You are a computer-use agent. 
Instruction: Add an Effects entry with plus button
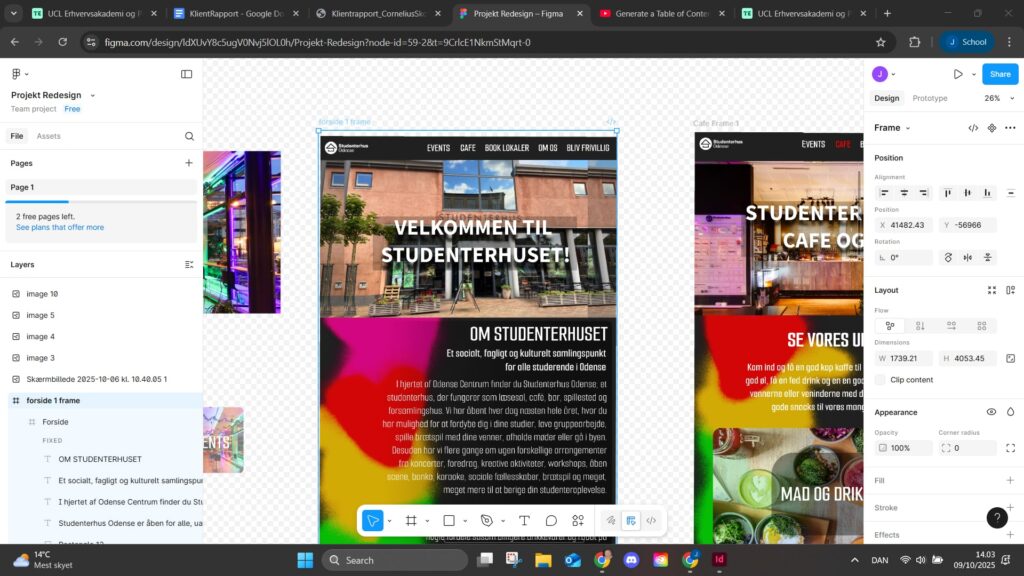[x=1010, y=535]
